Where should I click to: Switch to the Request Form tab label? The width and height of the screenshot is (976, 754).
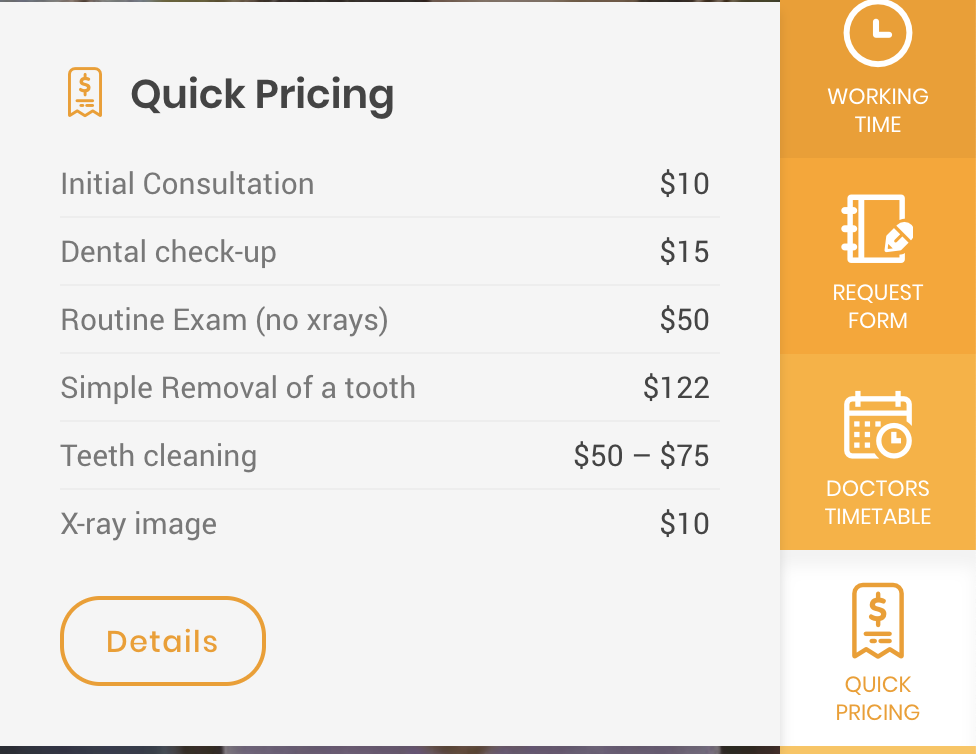877,306
